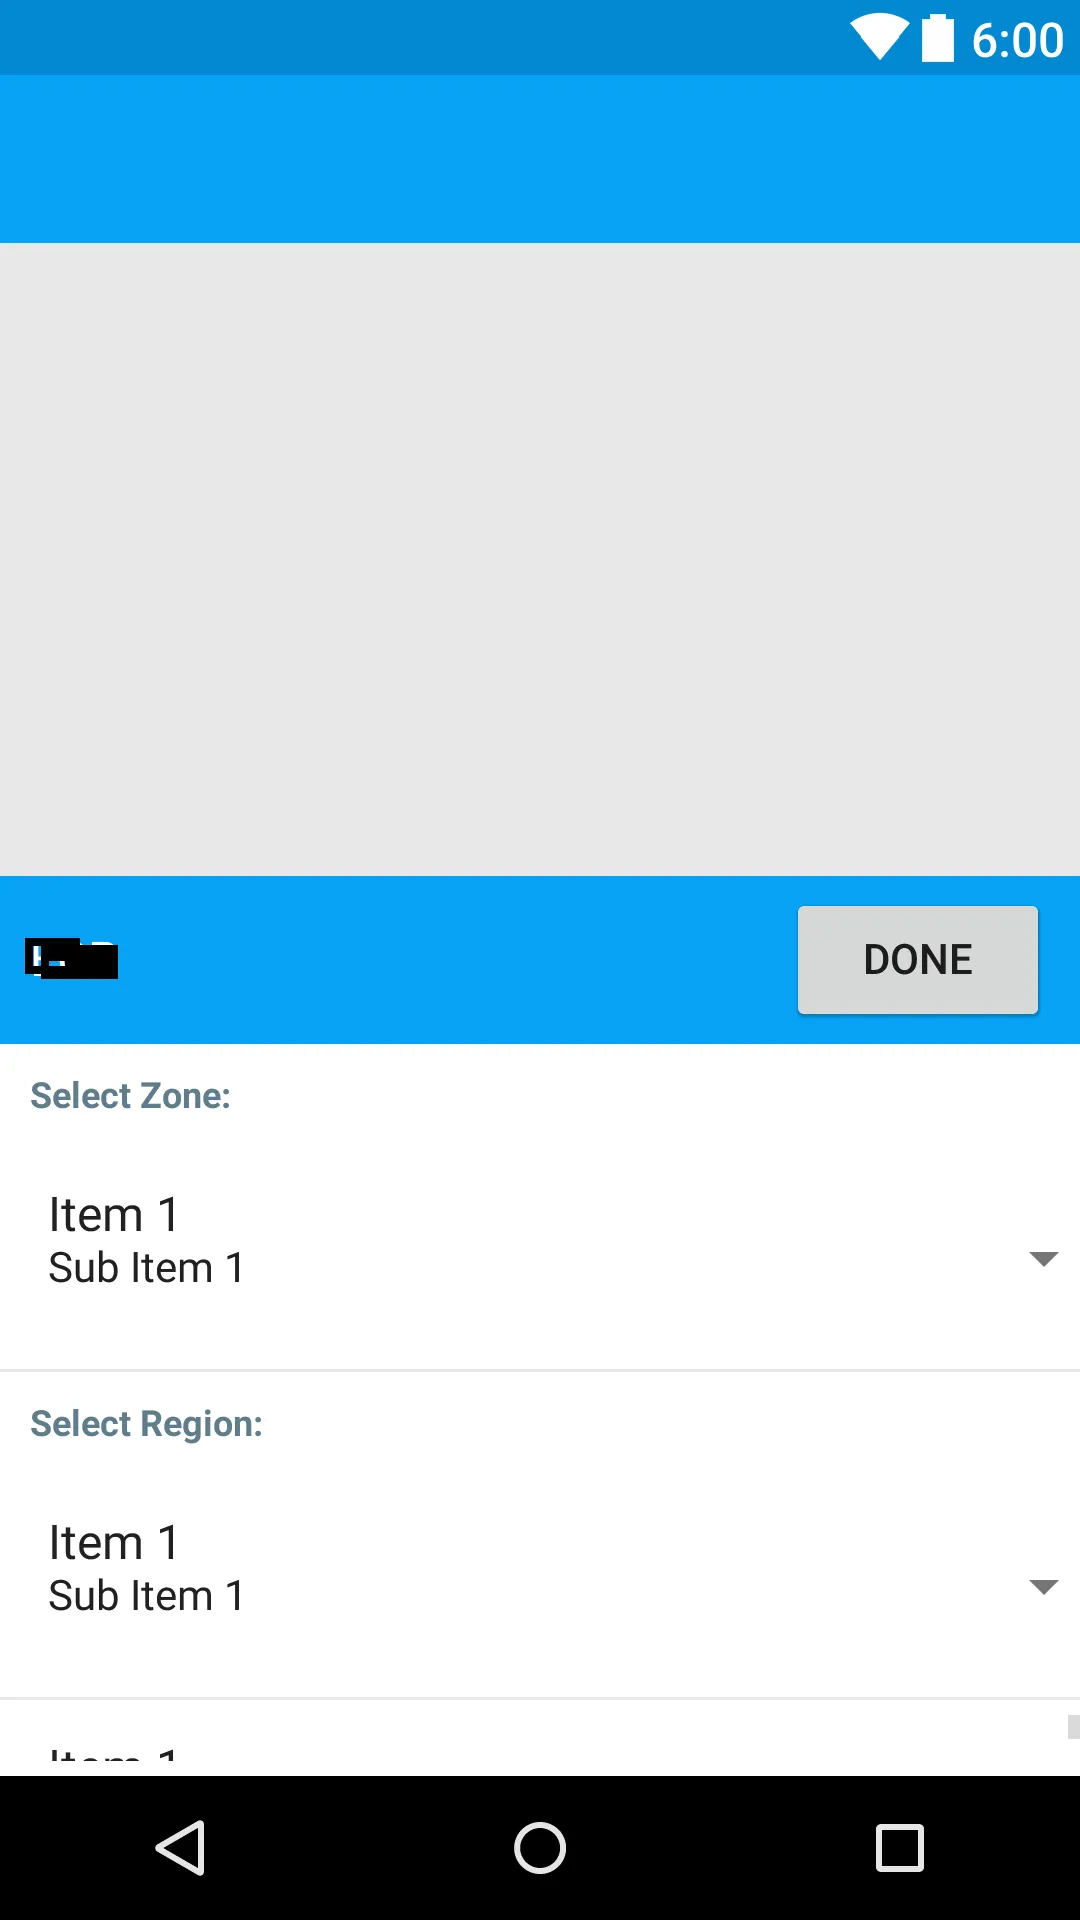The width and height of the screenshot is (1080, 1920).
Task: Tap Sub Item 1 text under Select Zone
Action: 147,1268
